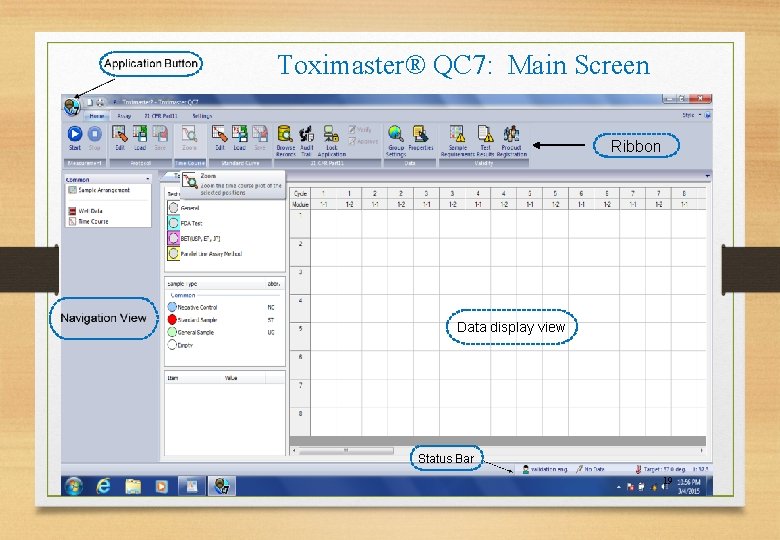Open Sample Requirements validity check
780x540 pixels.
pos(458,141)
